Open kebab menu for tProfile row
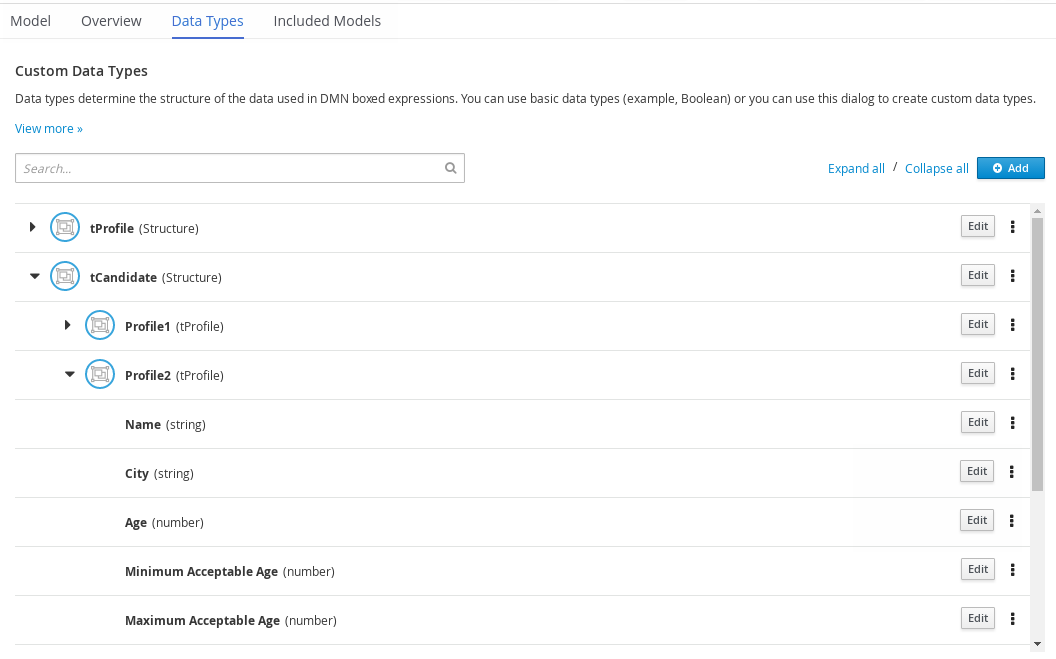 [x=1012, y=227]
